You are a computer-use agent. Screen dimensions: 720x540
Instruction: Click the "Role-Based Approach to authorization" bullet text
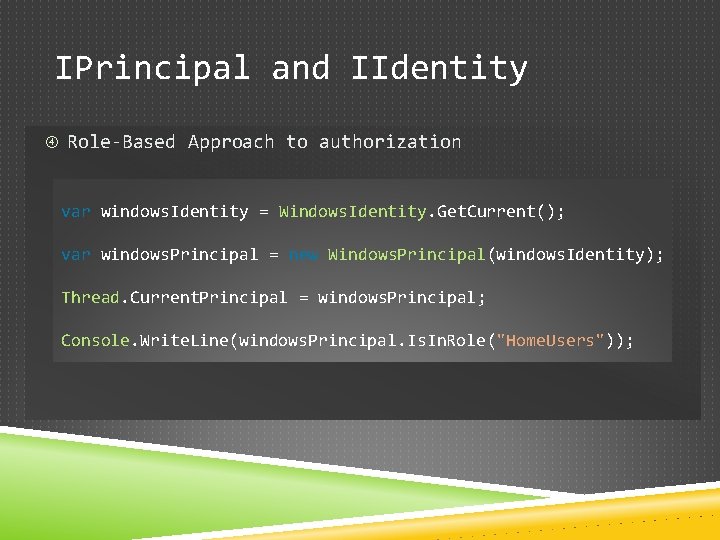(264, 142)
